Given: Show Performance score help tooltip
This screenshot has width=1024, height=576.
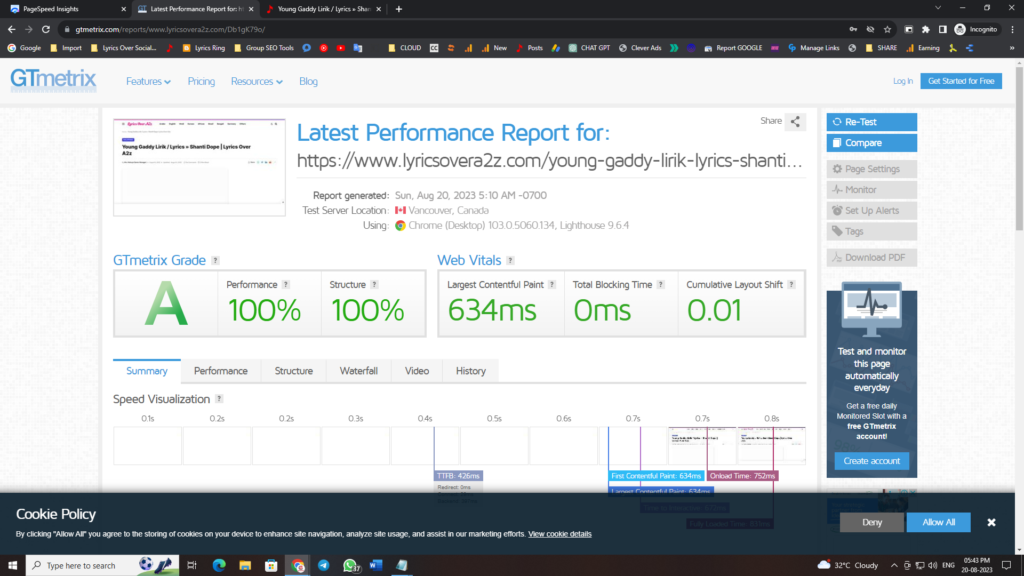Looking at the screenshot, I should click(x=286, y=285).
